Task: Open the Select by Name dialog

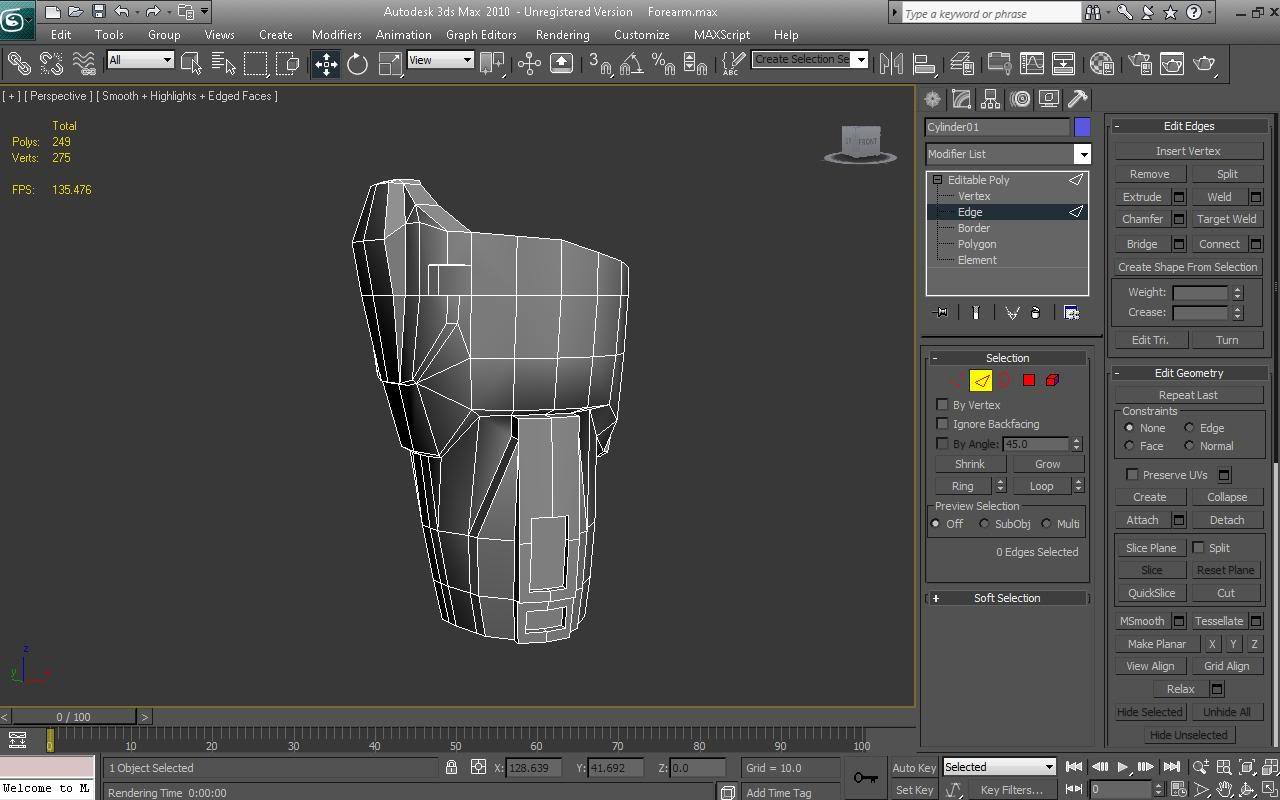Action: click(224, 64)
